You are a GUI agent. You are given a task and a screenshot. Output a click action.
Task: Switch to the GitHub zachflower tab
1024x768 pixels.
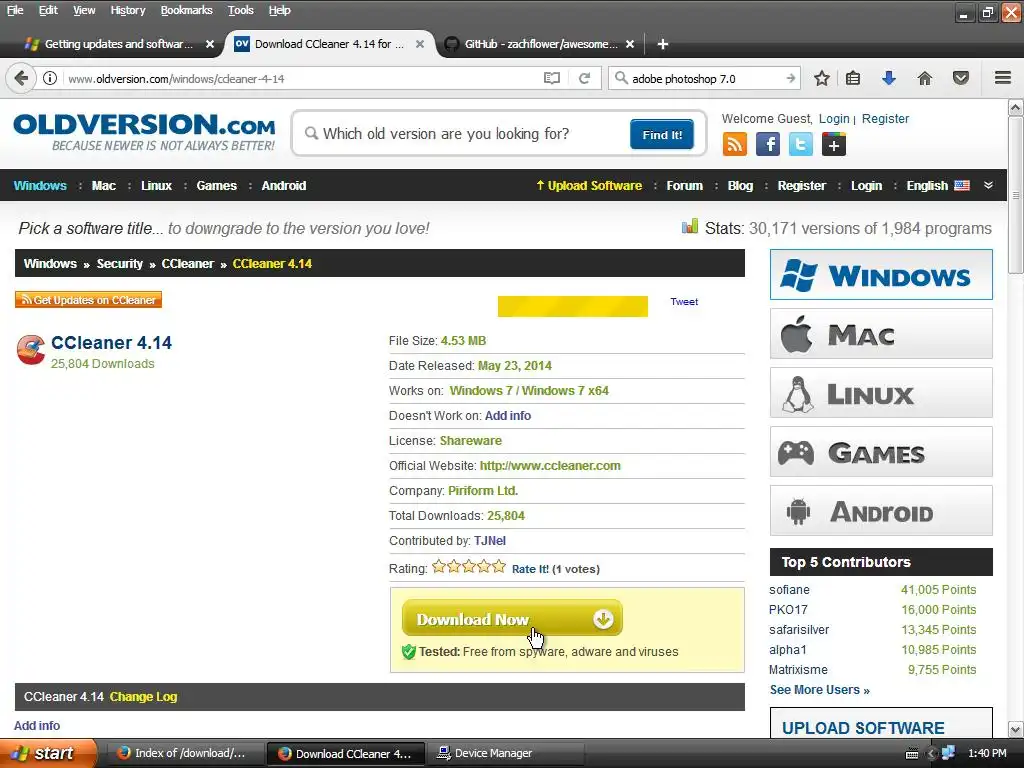tap(541, 44)
